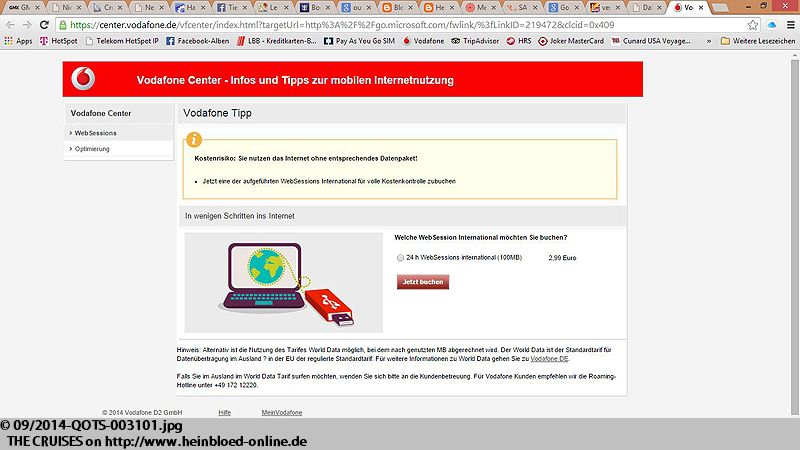Switch to the 'Da' browser tab
Screen dimensions: 800x450
(x=645, y=8)
